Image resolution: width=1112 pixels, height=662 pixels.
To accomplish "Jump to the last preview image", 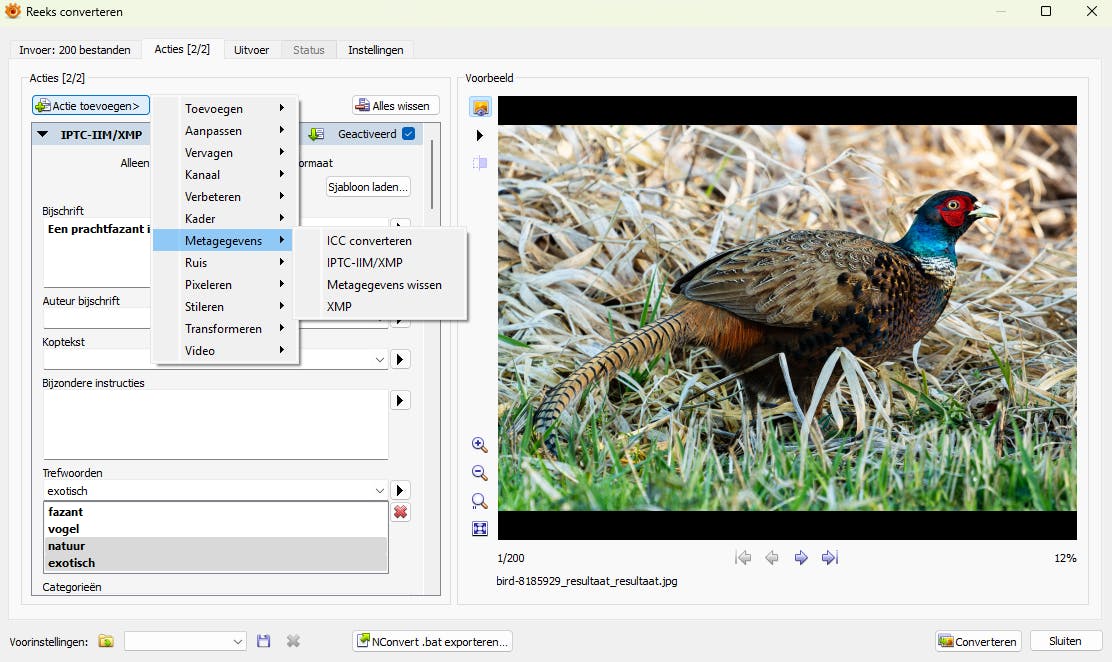I will (829, 558).
